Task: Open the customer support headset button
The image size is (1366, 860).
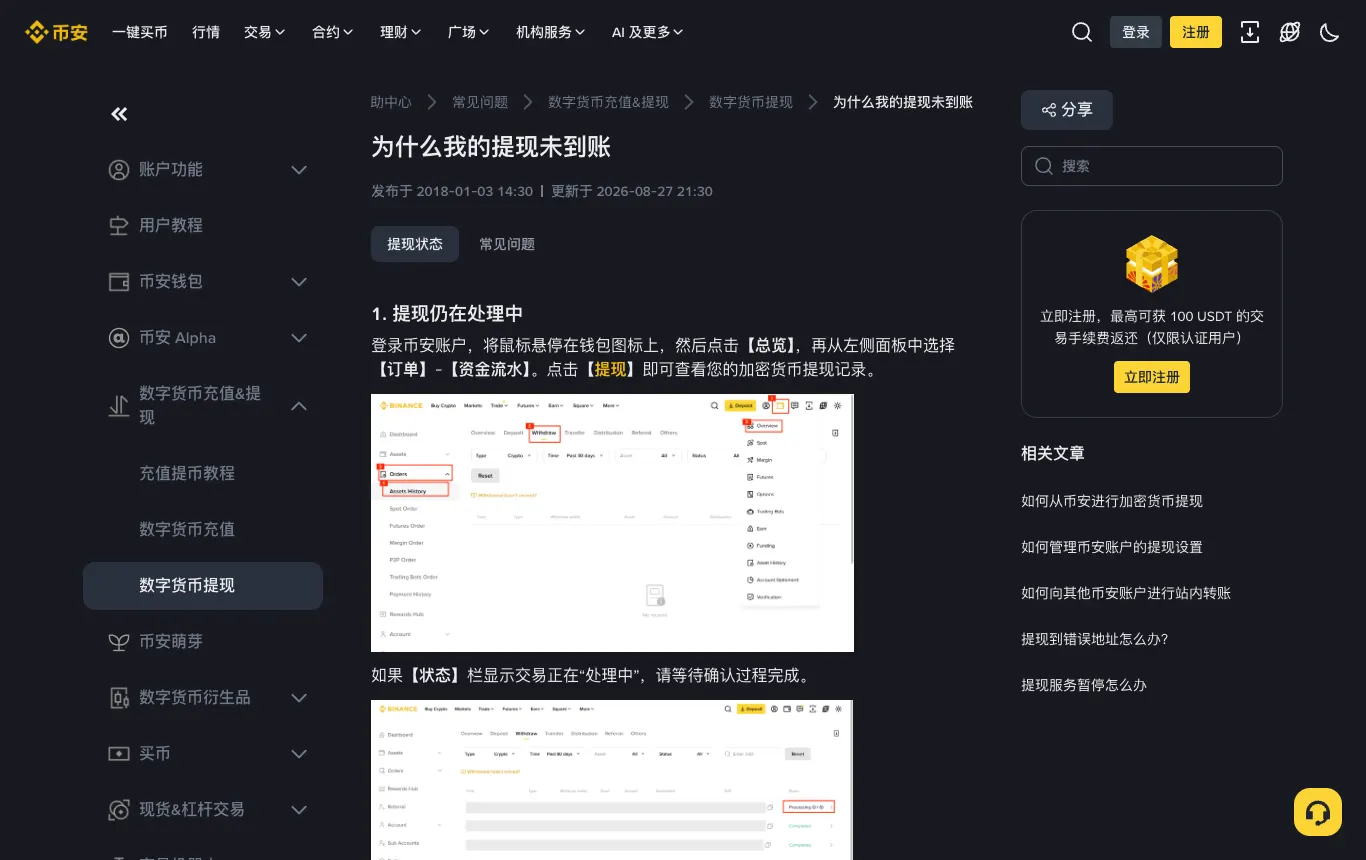Action: pos(1318,812)
